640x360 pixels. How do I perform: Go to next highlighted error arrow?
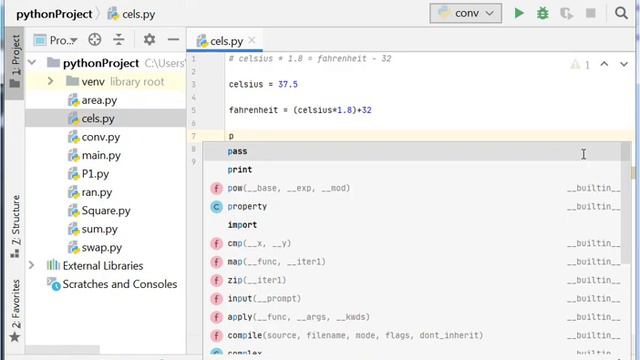click(x=624, y=64)
